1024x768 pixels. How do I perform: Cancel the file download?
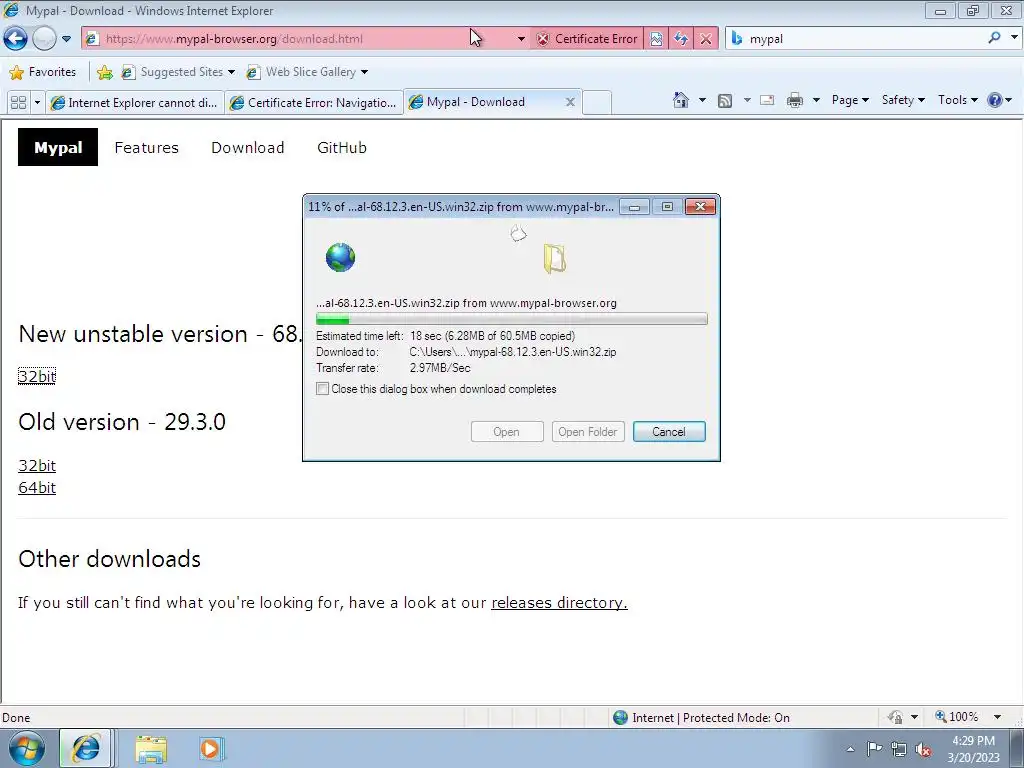(x=669, y=432)
